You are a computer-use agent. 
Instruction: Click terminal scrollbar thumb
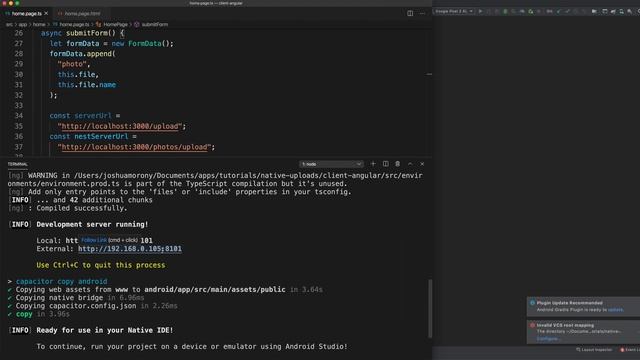tap(430, 308)
